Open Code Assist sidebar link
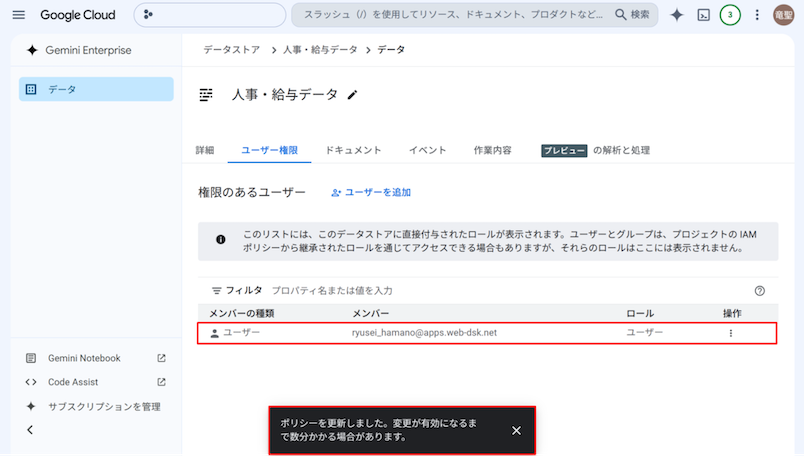Image resolution: width=804 pixels, height=456 pixels. pyautogui.click(x=73, y=382)
